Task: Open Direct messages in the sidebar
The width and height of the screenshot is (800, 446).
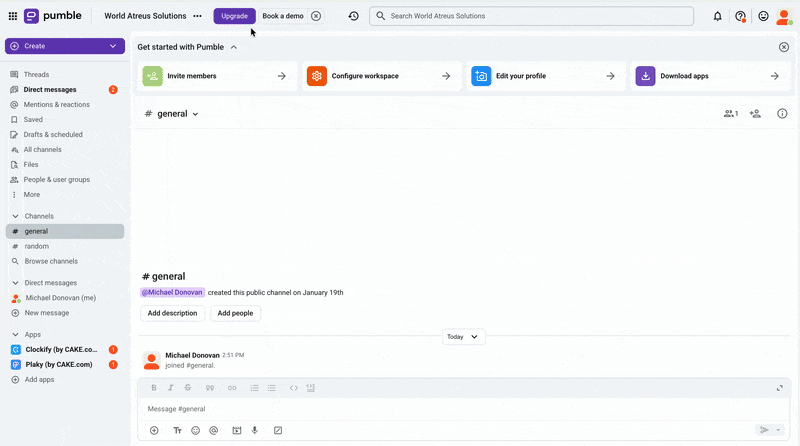Action: click(x=50, y=90)
